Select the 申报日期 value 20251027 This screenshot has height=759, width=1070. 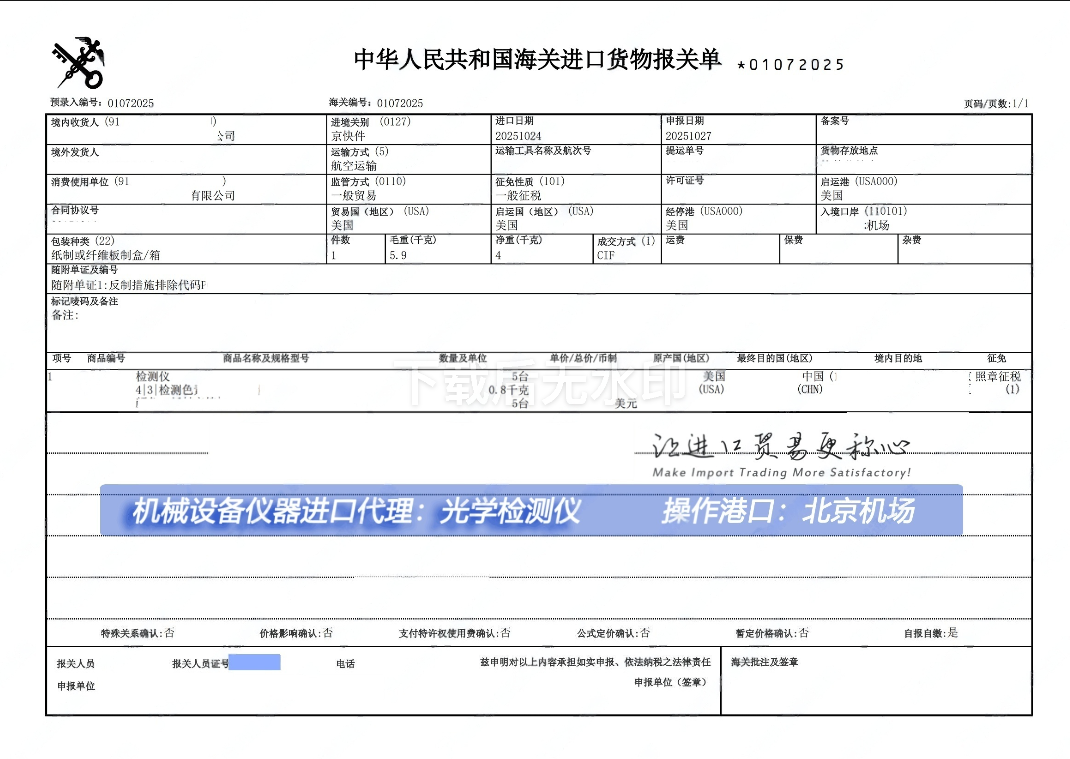[688, 135]
